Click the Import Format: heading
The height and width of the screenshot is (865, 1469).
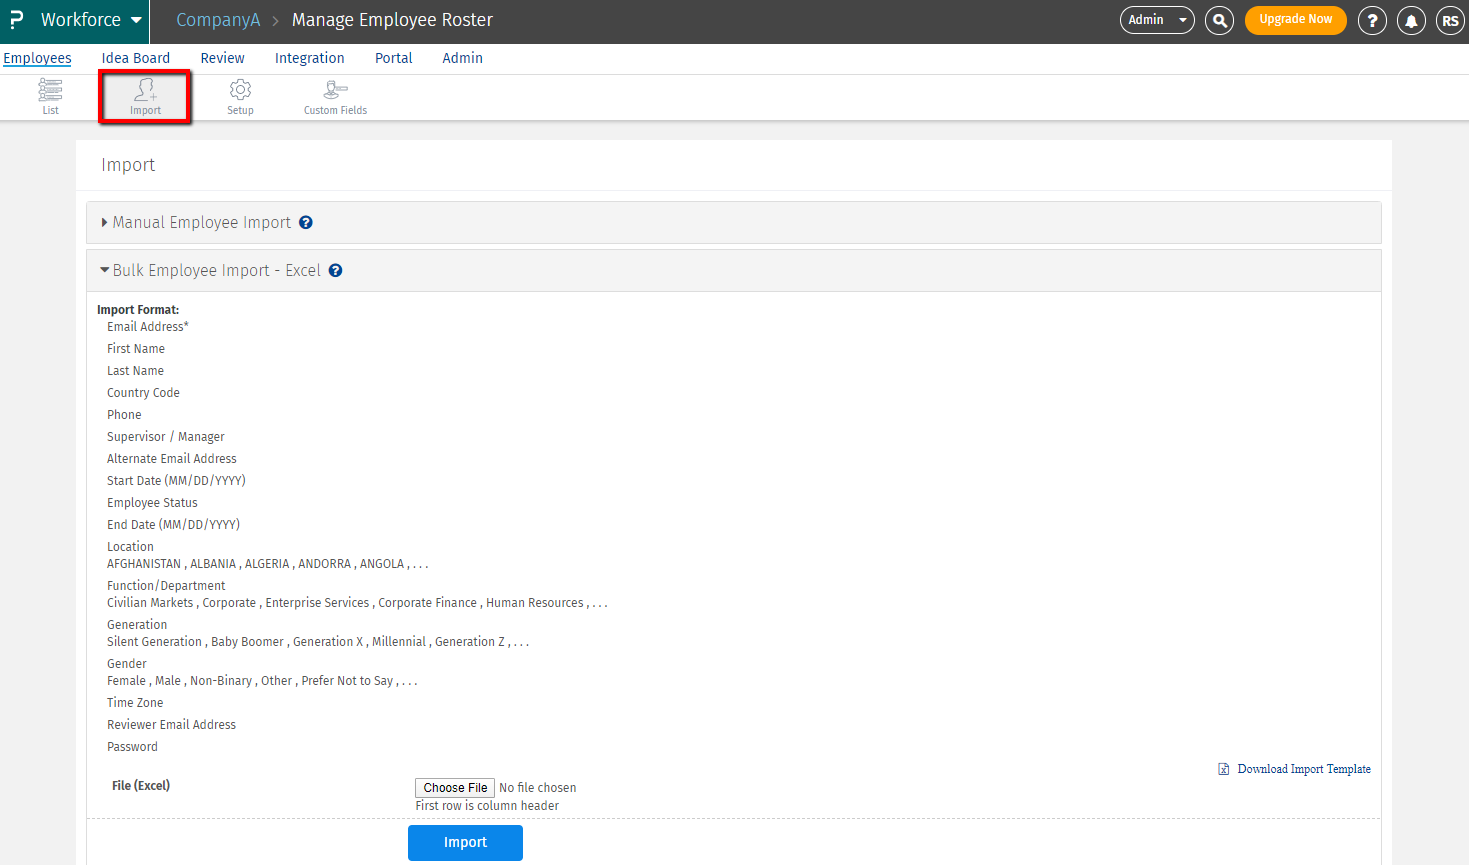[138, 310]
